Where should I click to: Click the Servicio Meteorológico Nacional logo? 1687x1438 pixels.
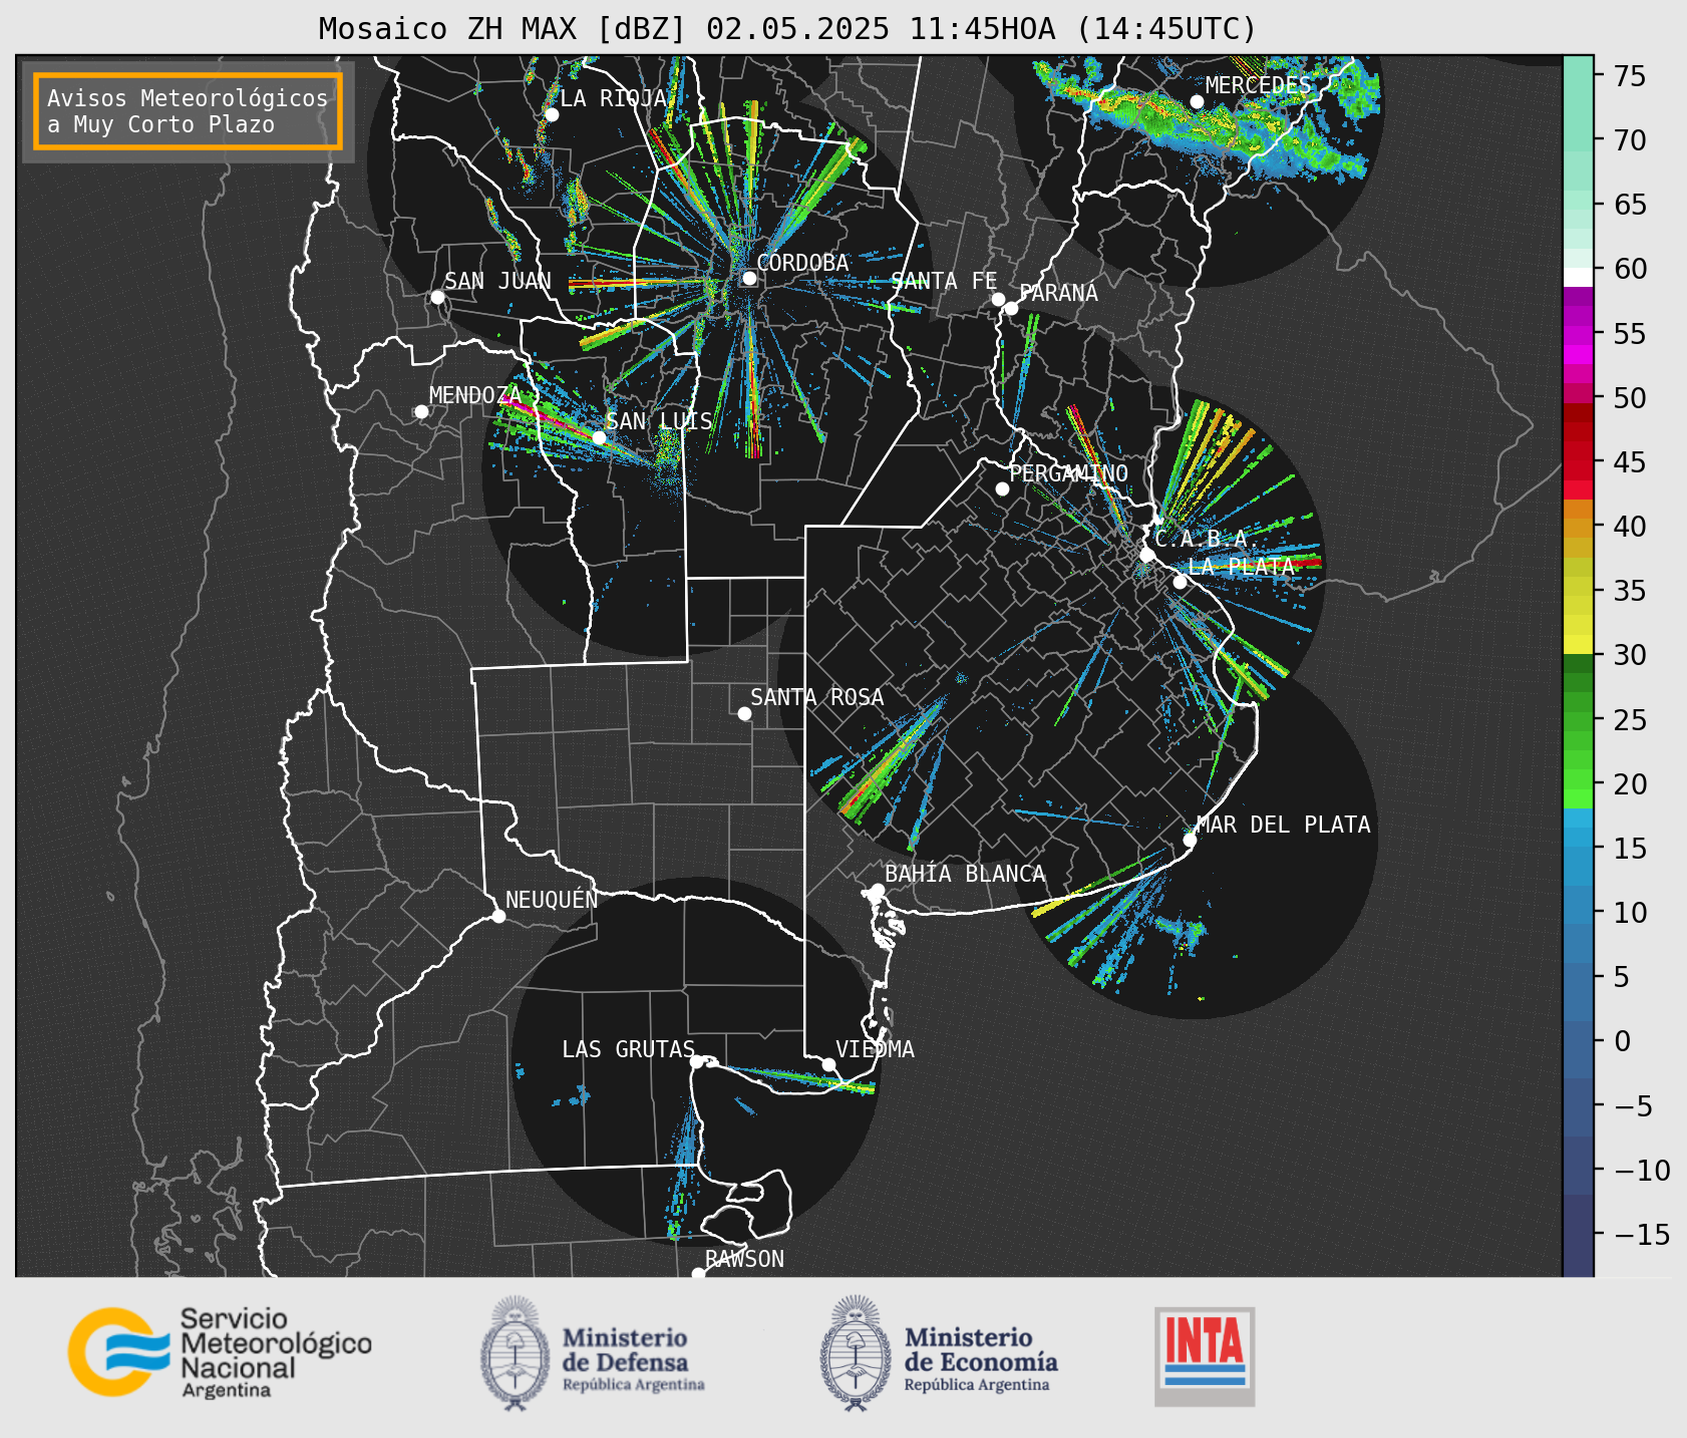click(219, 1352)
